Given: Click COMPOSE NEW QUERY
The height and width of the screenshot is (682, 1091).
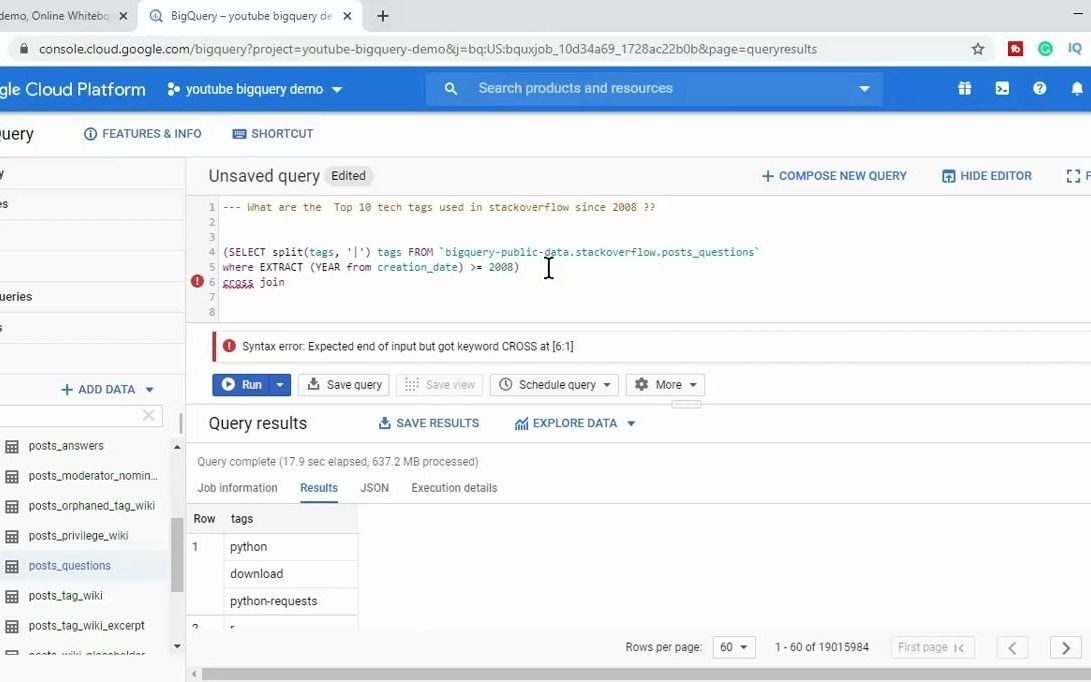Looking at the screenshot, I should point(834,176).
